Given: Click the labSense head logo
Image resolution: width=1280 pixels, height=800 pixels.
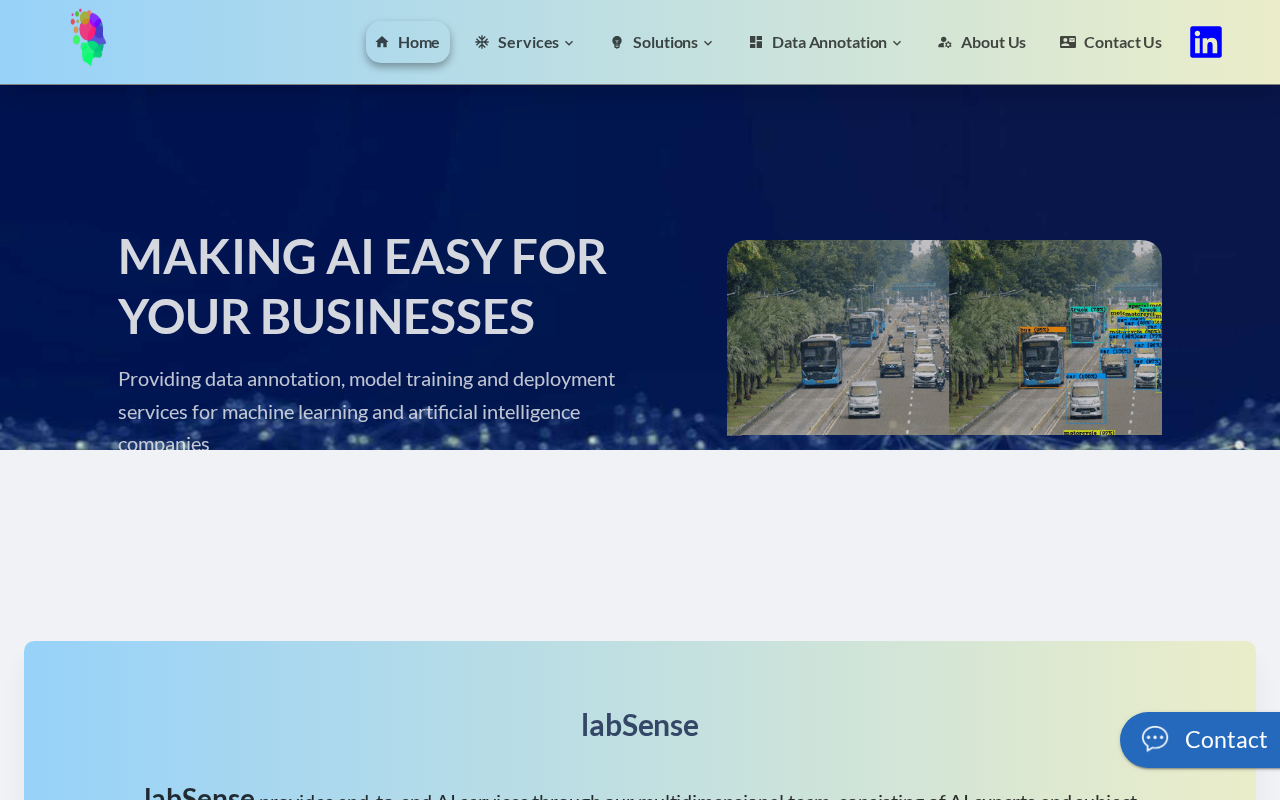Looking at the screenshot, I should (x=88, y=38).
